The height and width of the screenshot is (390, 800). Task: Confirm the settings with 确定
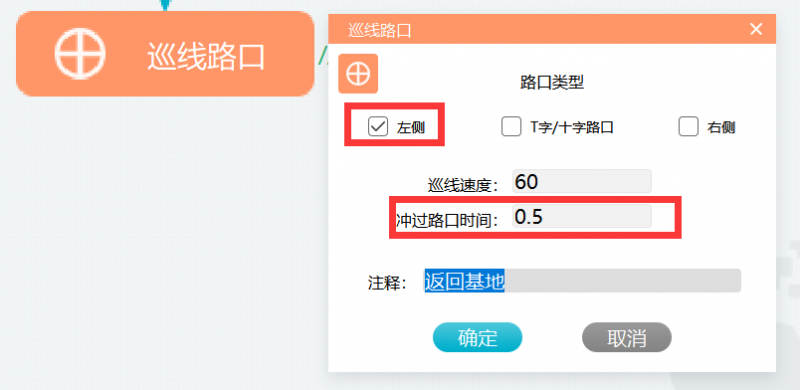click(478, 337)
